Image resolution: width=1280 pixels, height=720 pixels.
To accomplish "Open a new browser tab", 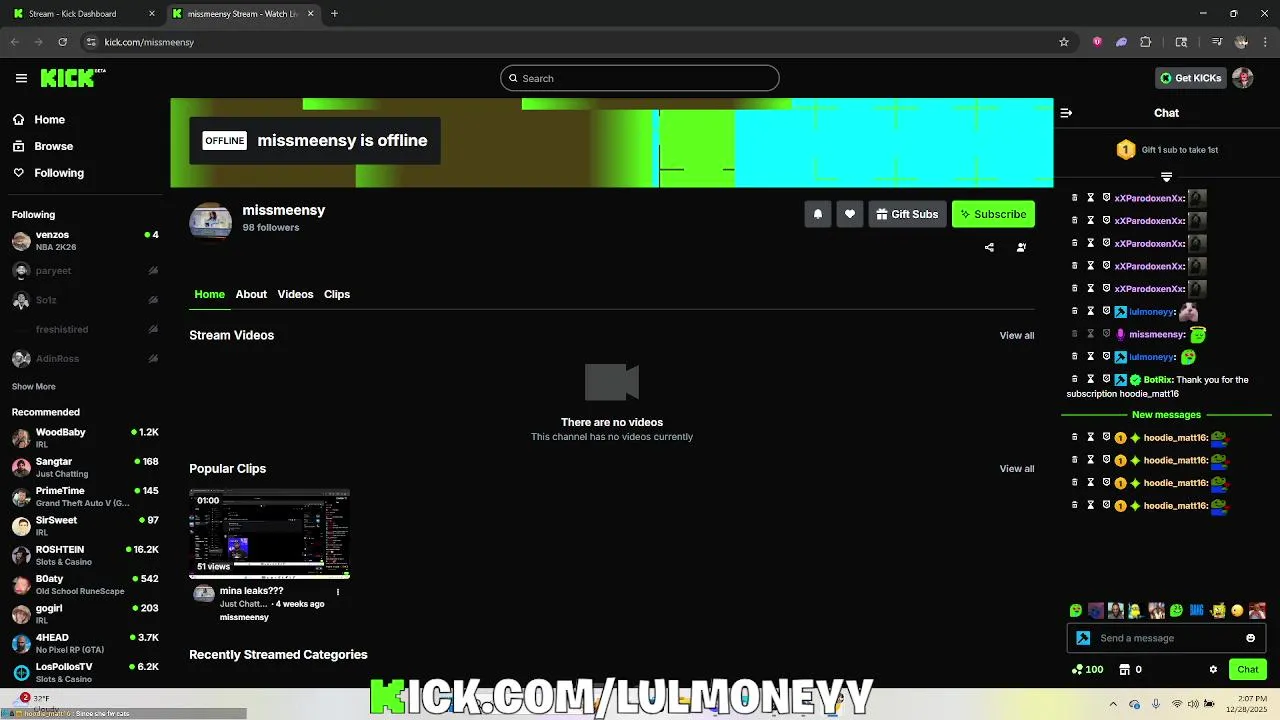I will point(334,14).
